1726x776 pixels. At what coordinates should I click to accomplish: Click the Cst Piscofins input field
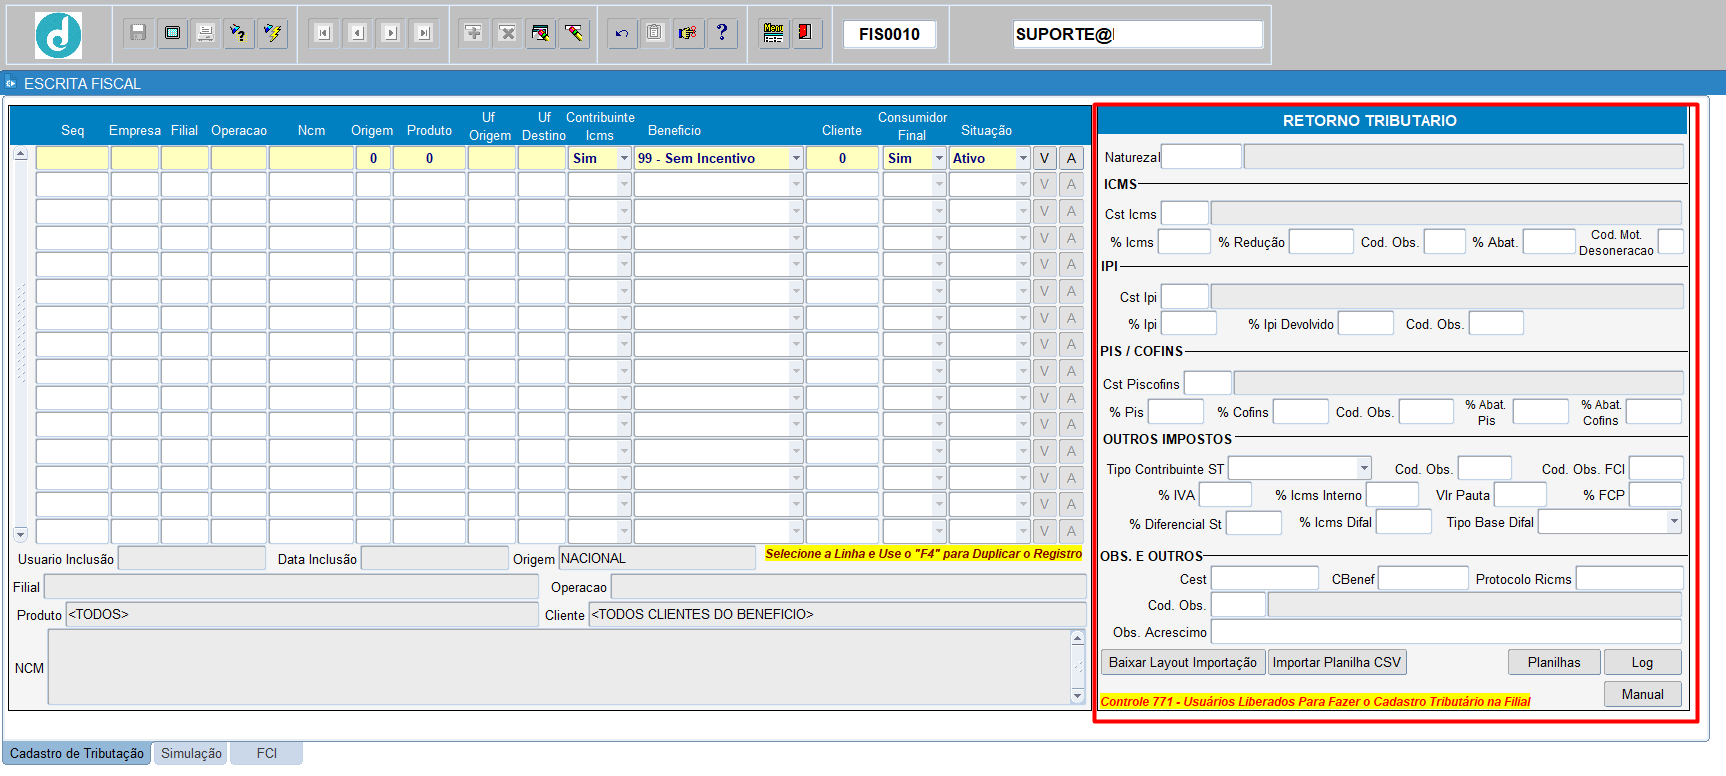[x=1208, y=383]
